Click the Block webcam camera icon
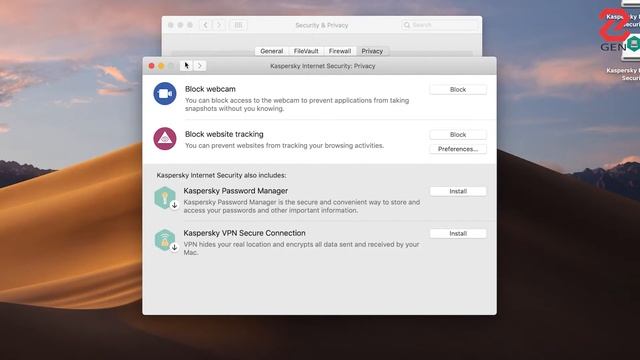The width and height of the screenshot is (640, 360). click(x=165, y=93)
